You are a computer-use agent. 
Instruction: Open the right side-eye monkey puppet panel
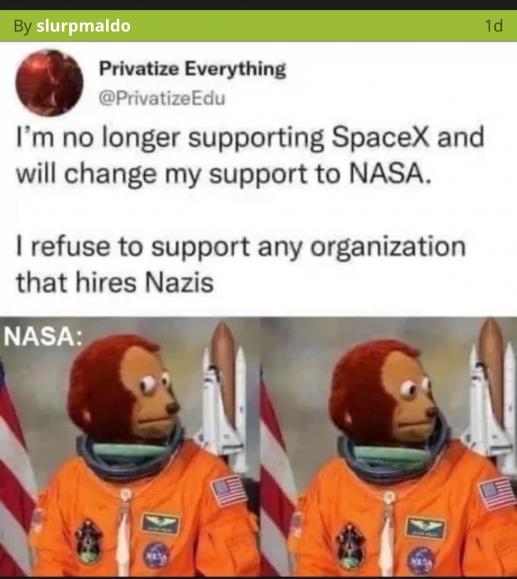click(389, 447)
